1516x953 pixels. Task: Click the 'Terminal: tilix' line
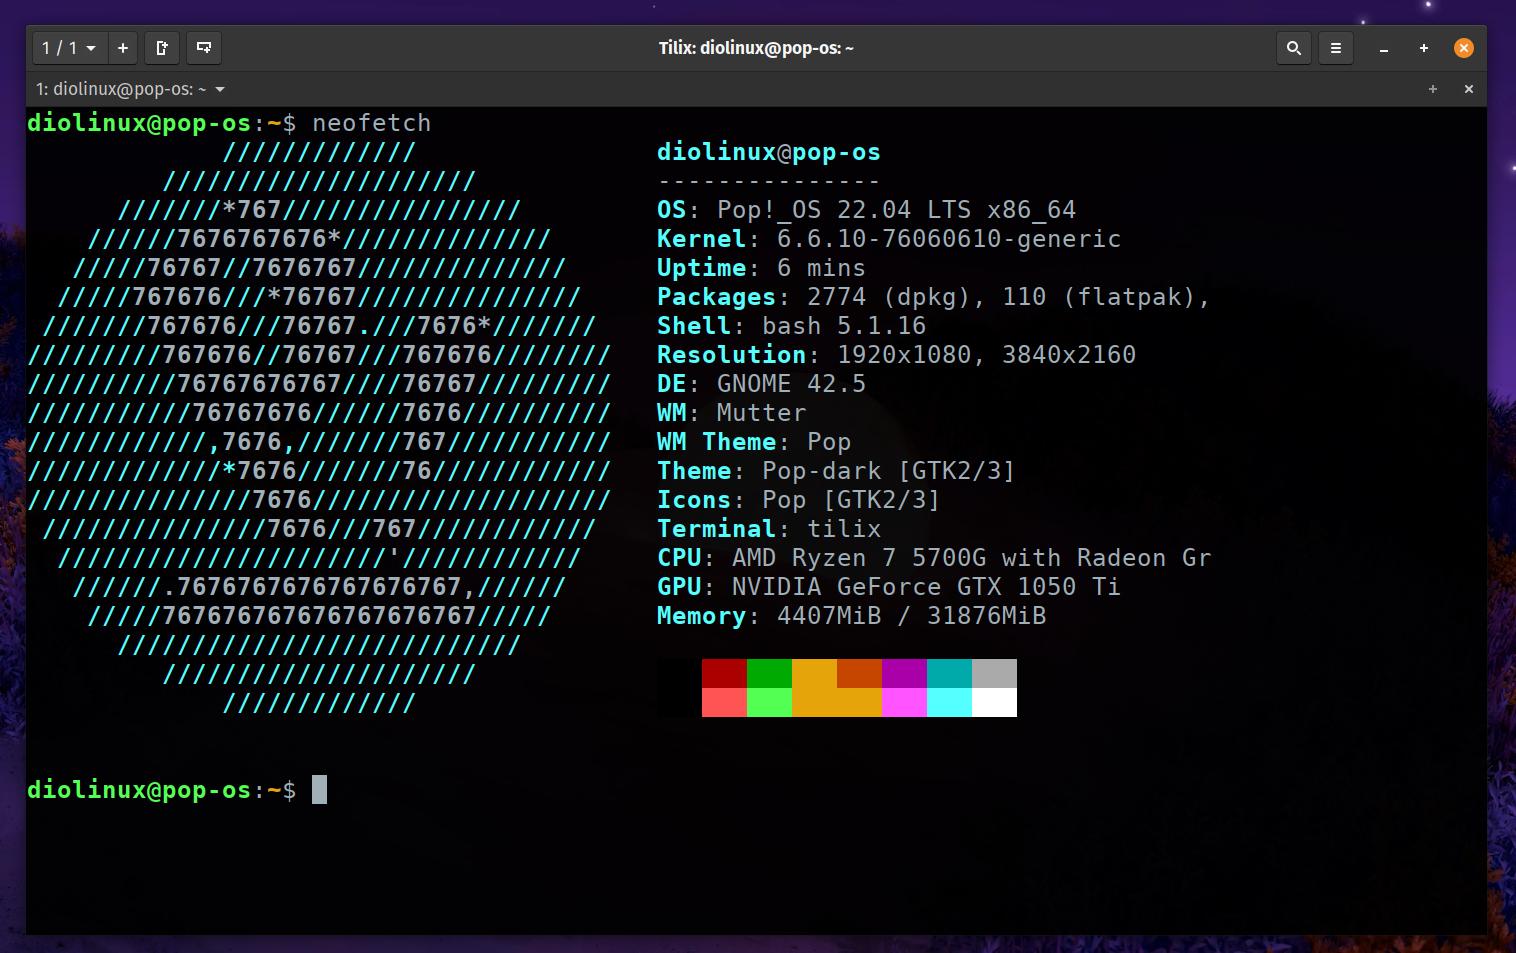[x=769, y=529]
